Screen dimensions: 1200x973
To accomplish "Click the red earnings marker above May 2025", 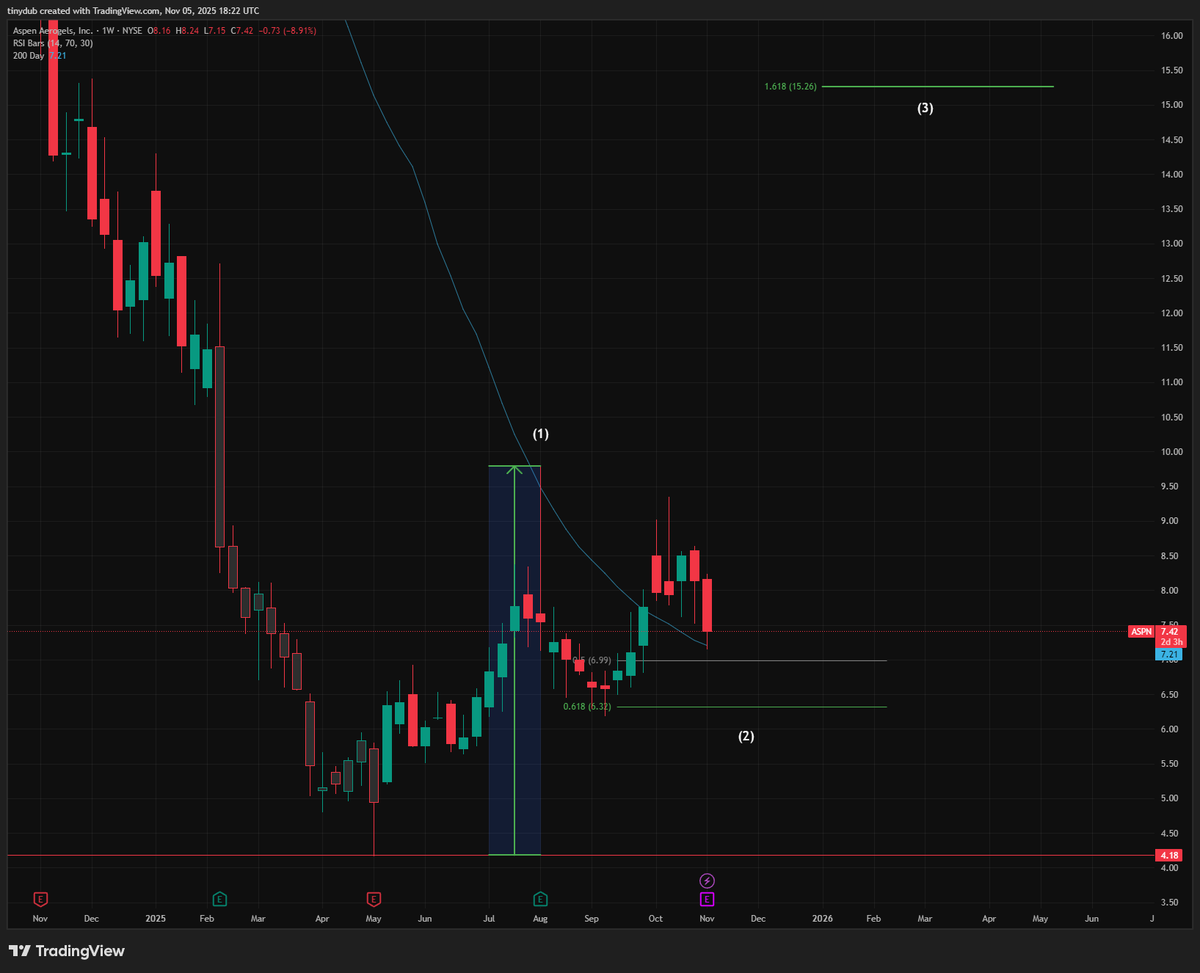I will [374, 898].
